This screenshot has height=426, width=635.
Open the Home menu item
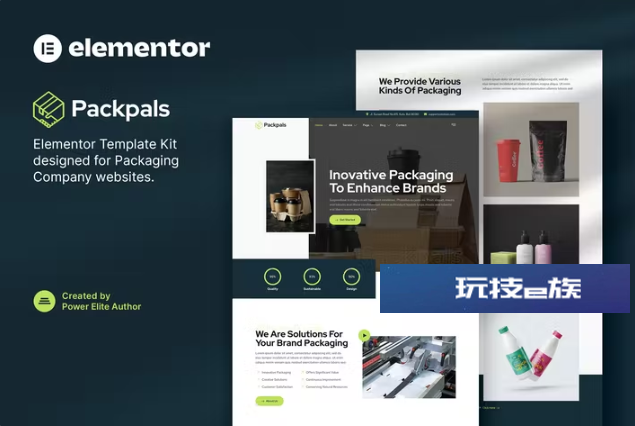[x=319, y=125]
